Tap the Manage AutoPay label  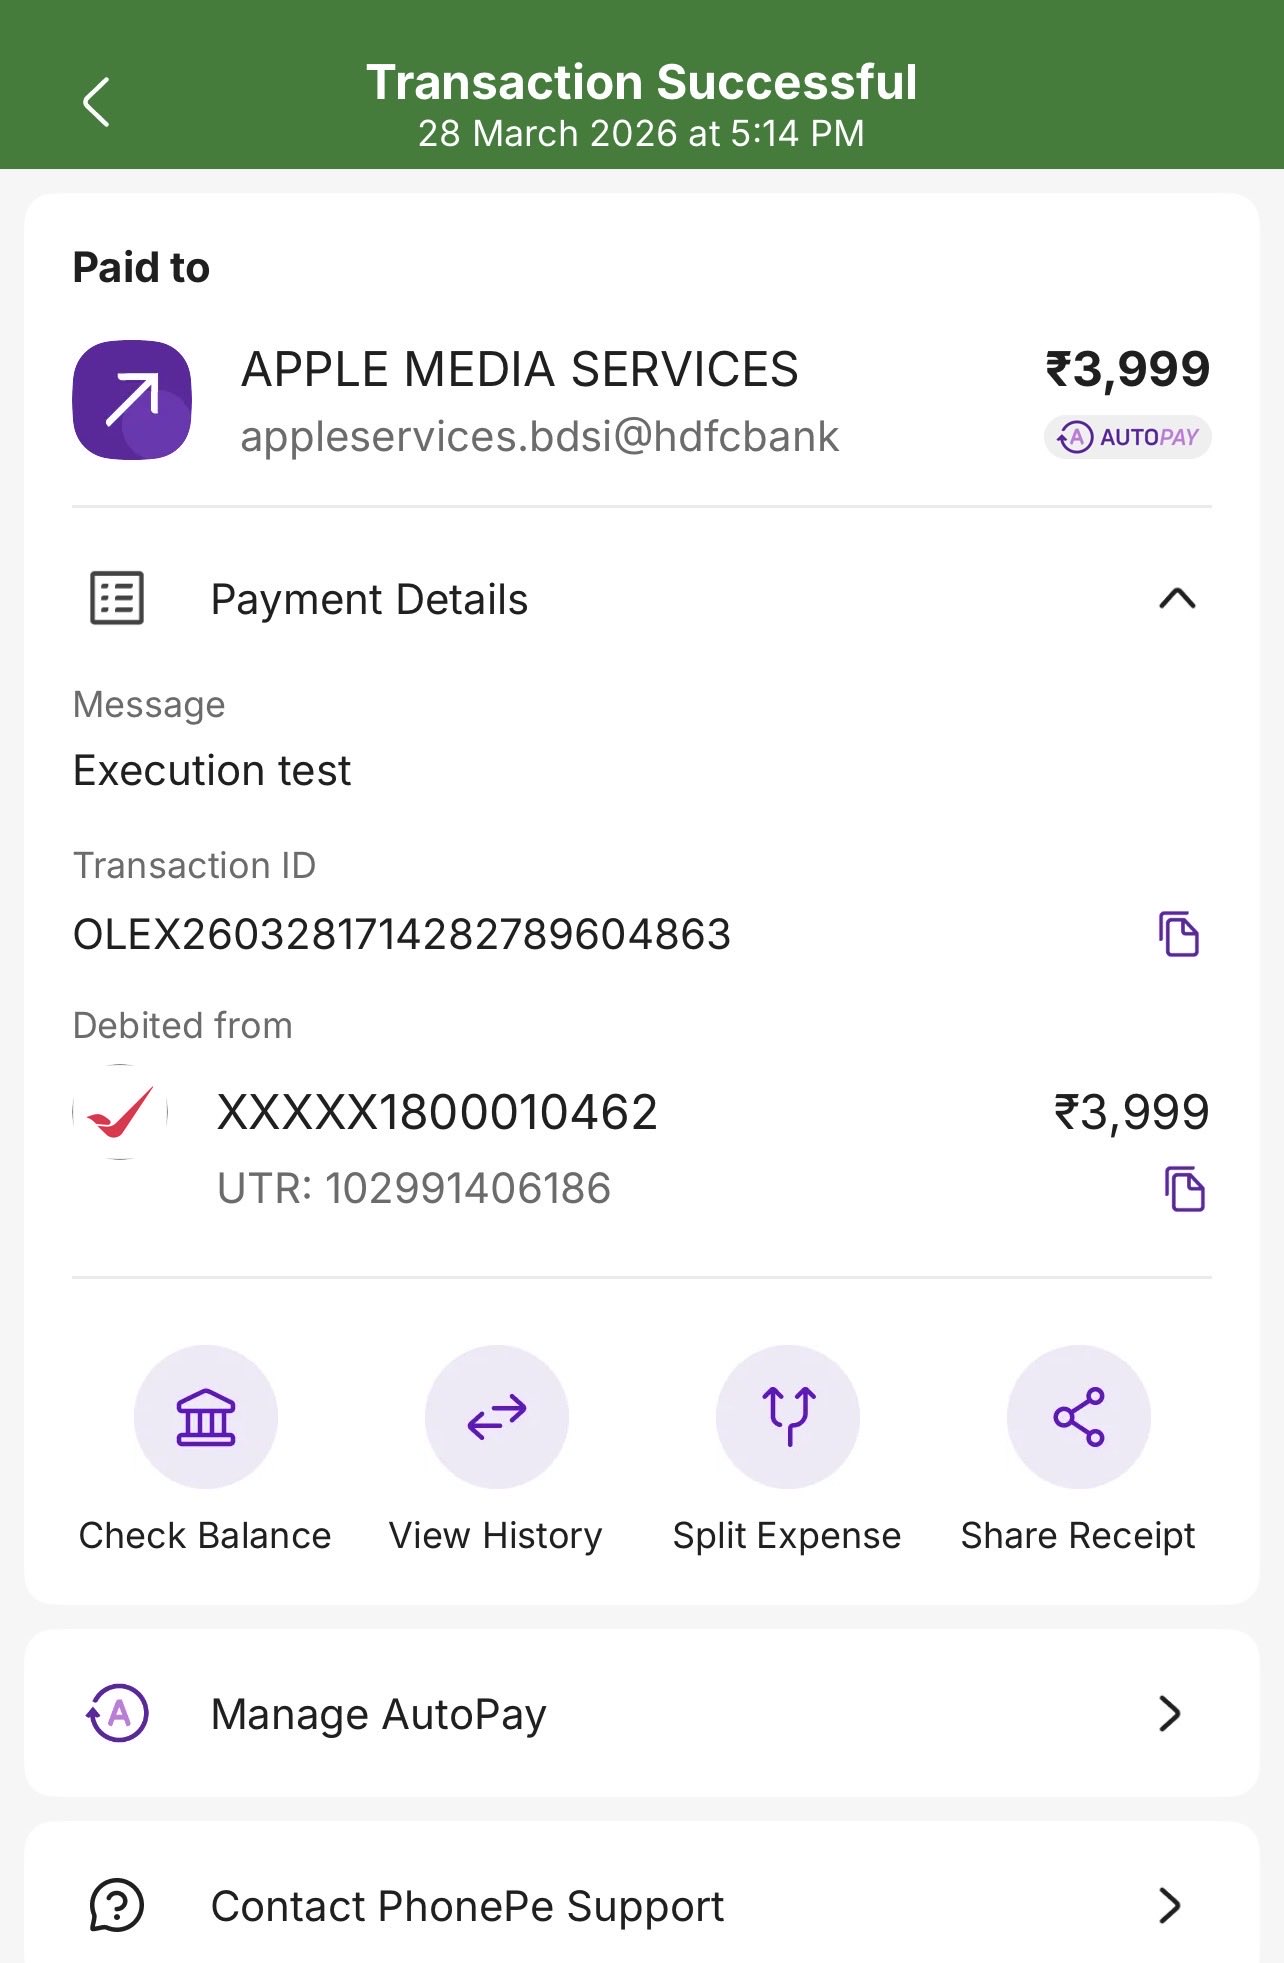[378, 1714]
